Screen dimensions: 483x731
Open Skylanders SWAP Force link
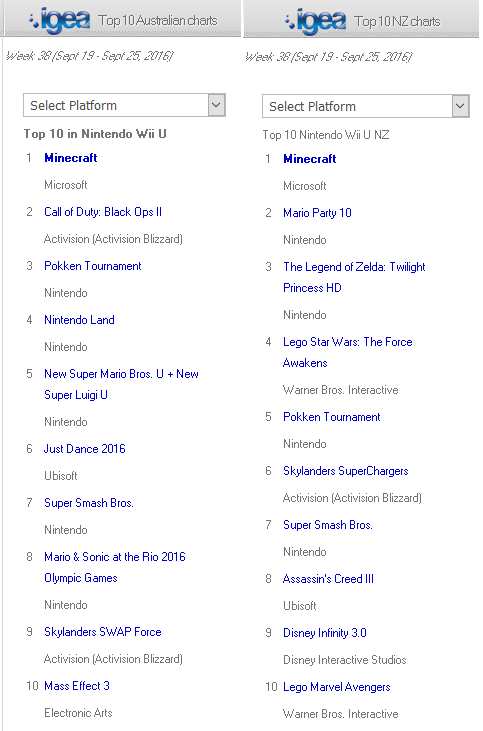pyautogui.click(x=103, y=632)
